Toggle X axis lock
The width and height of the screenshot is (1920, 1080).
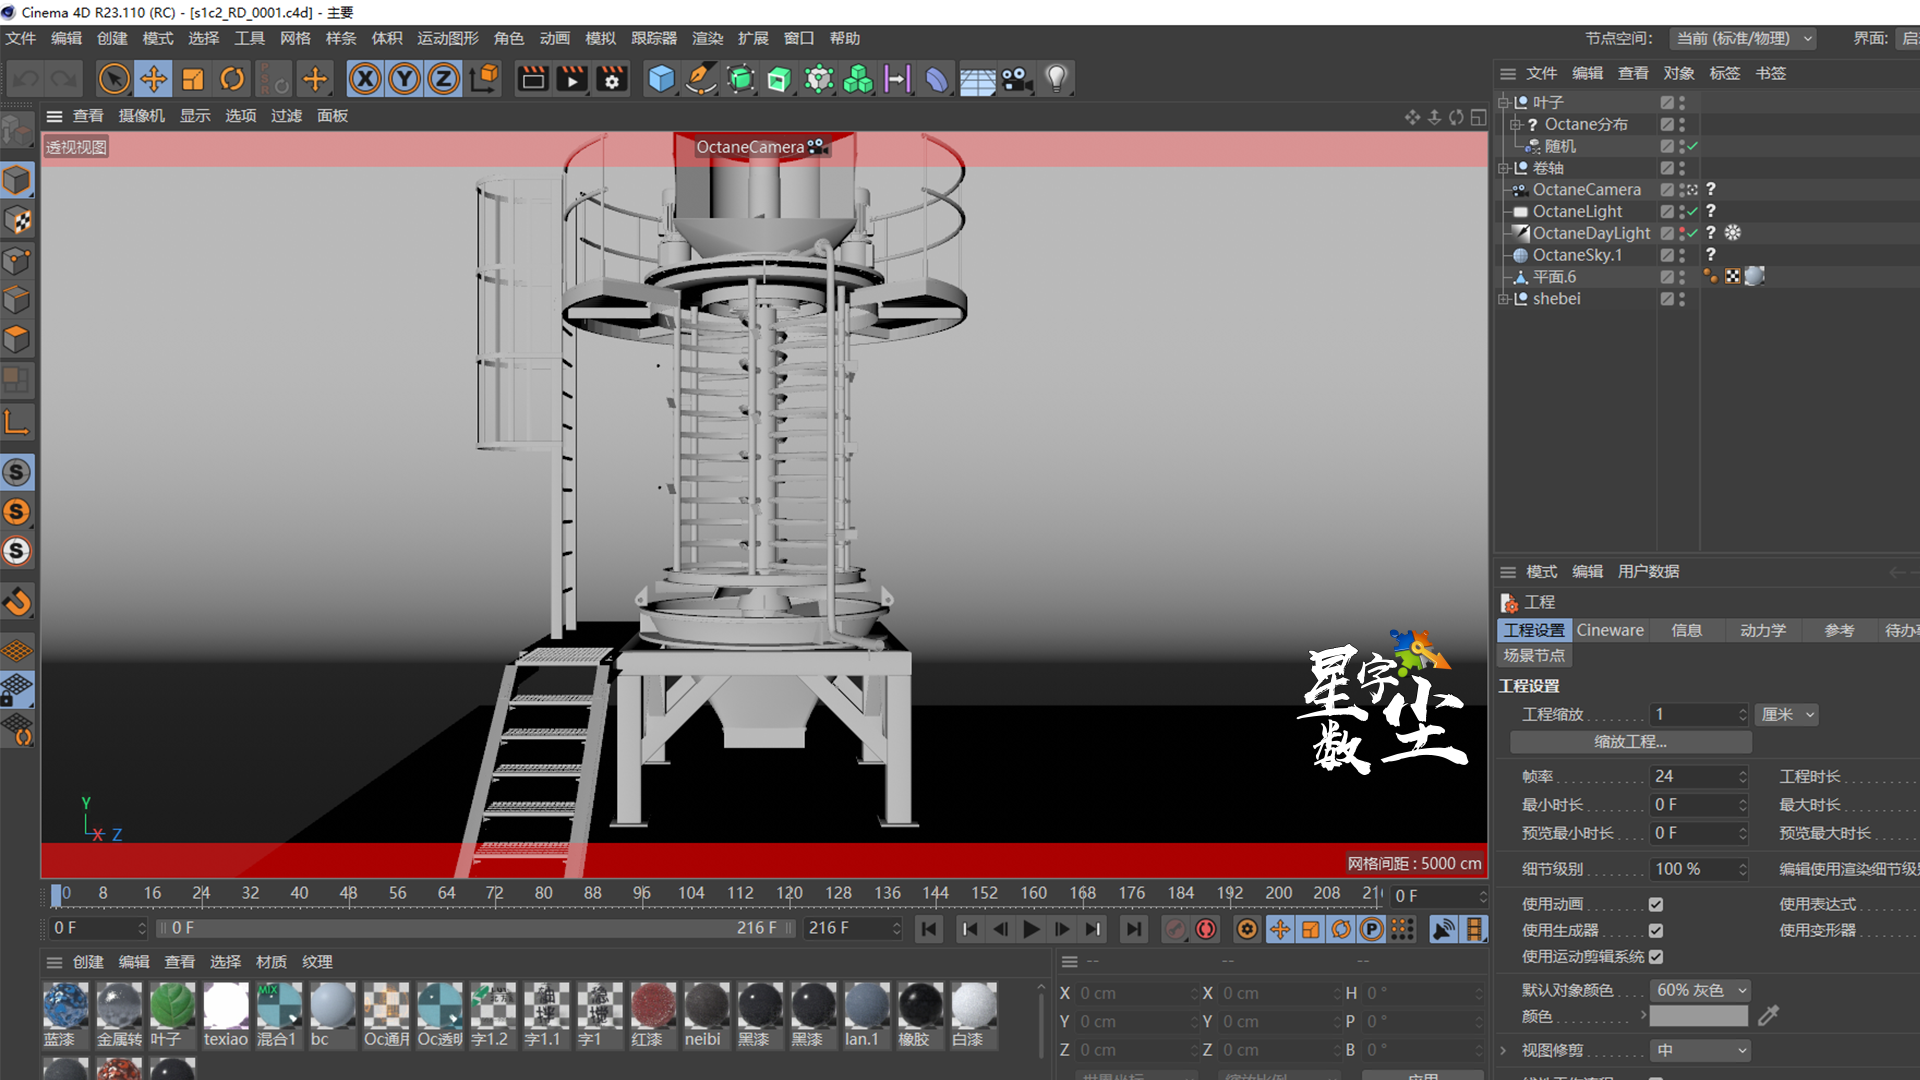366,79
